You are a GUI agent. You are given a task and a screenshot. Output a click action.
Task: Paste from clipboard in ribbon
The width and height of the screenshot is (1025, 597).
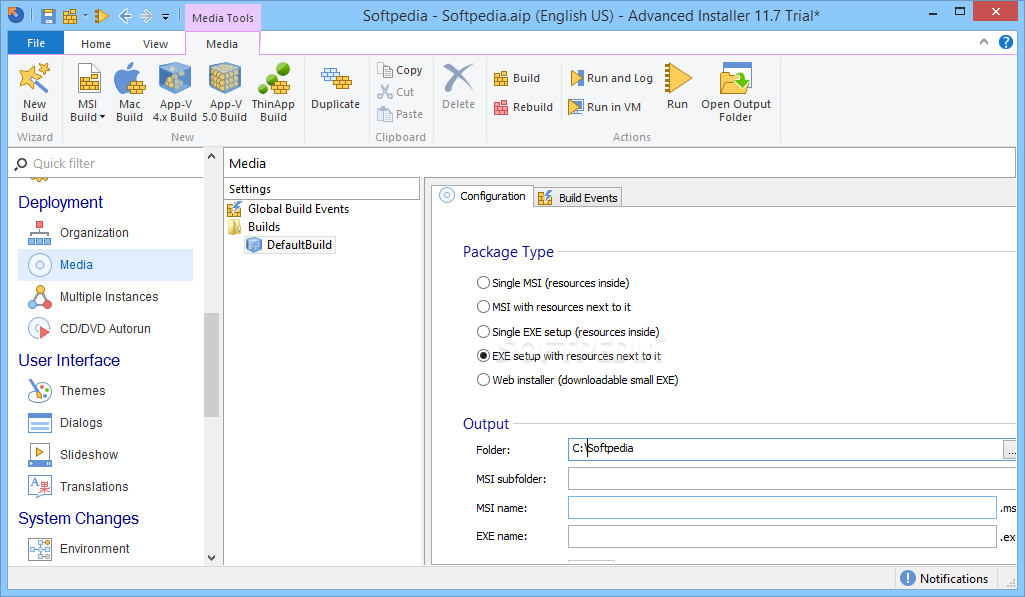pyautogui.click(x=400, y=114)
